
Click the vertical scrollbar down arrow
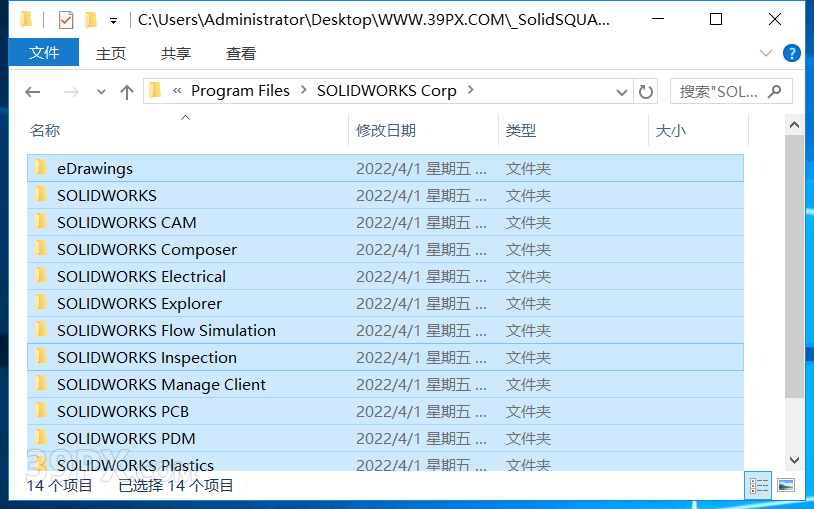[x=795, y=460]
